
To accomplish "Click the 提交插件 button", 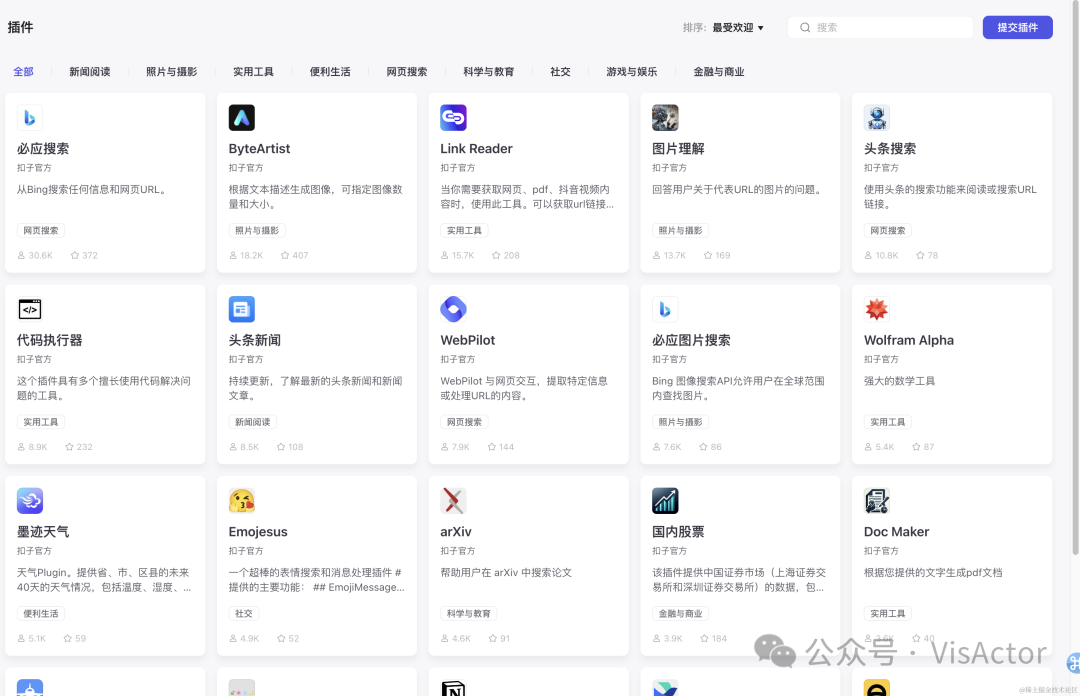I will point(1017,28).
